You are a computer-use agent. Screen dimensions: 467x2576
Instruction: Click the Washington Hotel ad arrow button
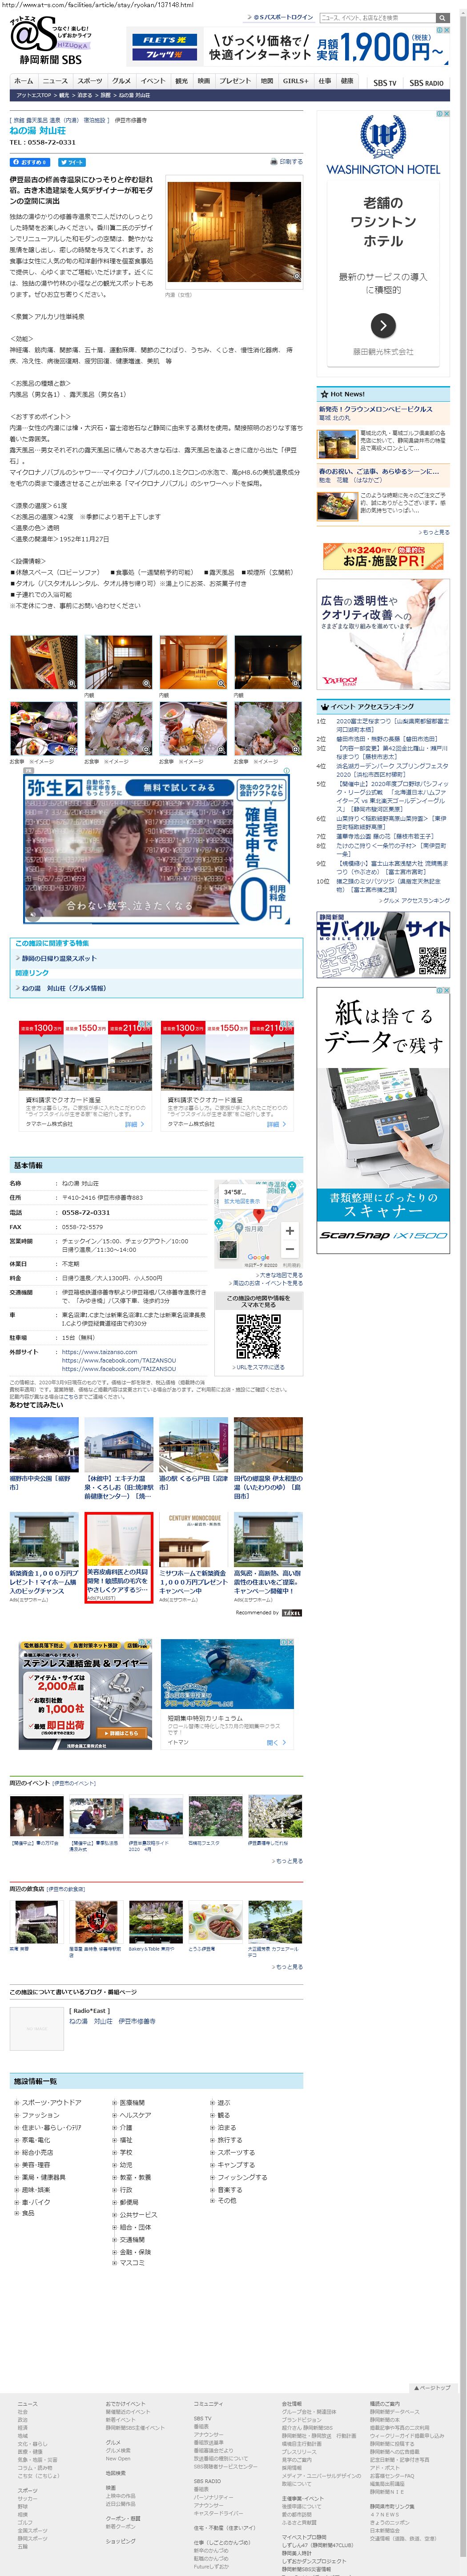point(383,325)
